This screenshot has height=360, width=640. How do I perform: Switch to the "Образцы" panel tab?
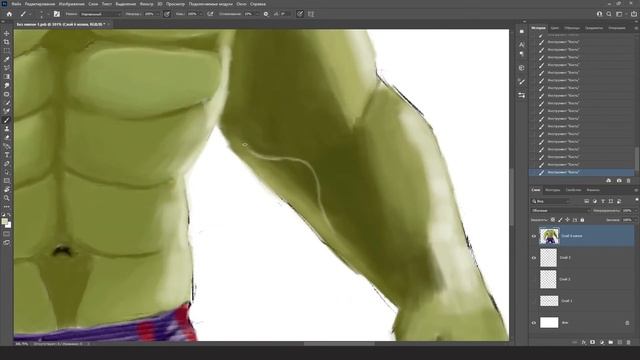pyautogui.click(x=572, y=28)
